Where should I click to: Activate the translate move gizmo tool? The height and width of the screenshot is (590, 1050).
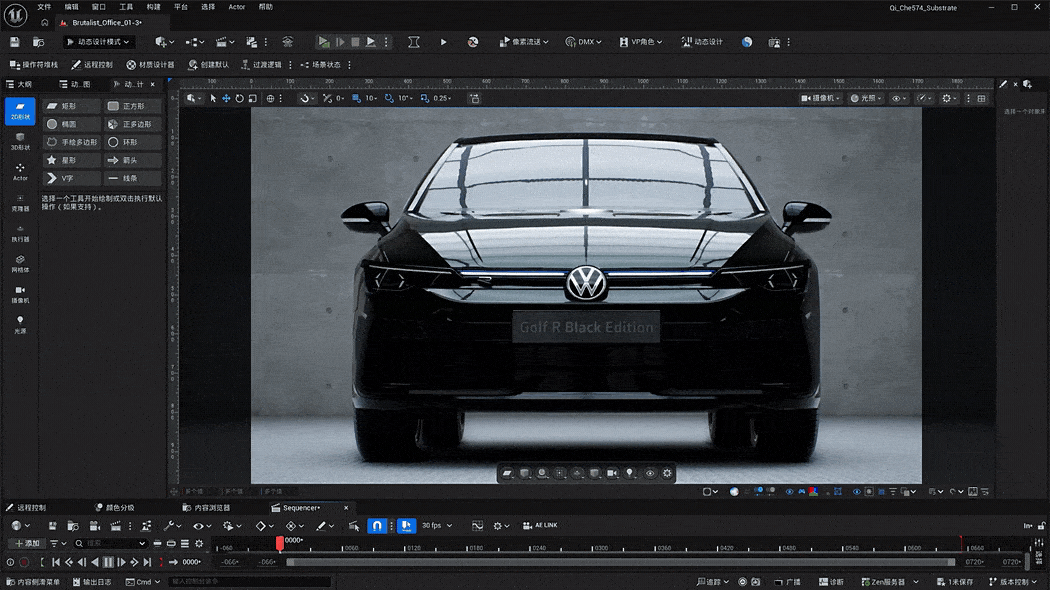pos(226,98)
